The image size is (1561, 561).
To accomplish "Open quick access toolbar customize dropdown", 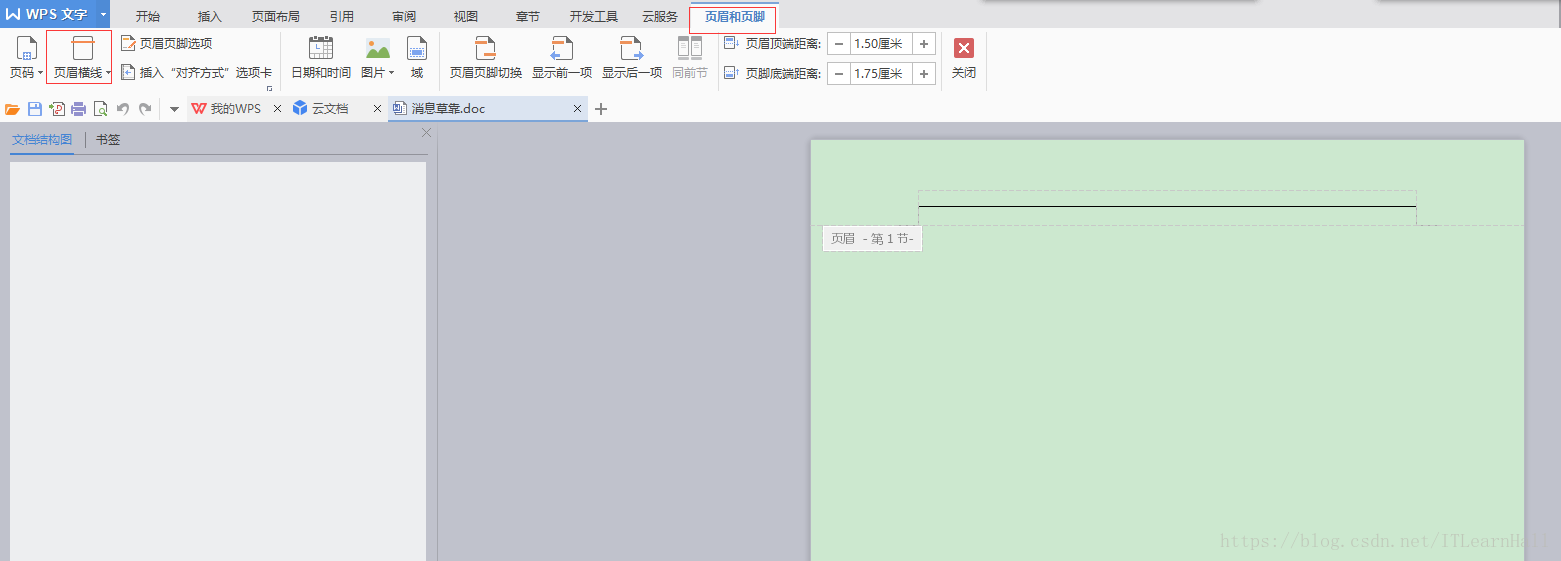I will (174, 109).
